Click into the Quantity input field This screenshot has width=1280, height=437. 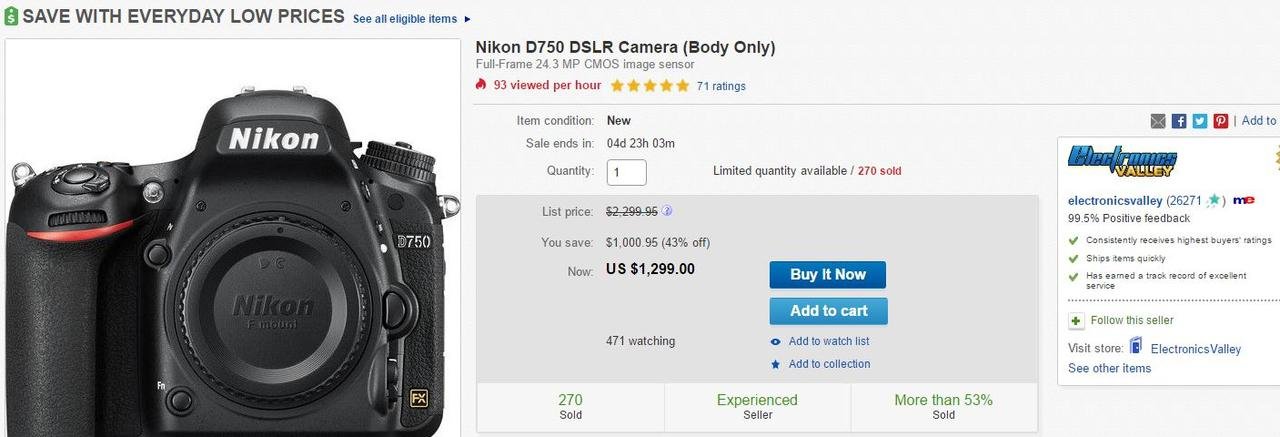(626, 172)
